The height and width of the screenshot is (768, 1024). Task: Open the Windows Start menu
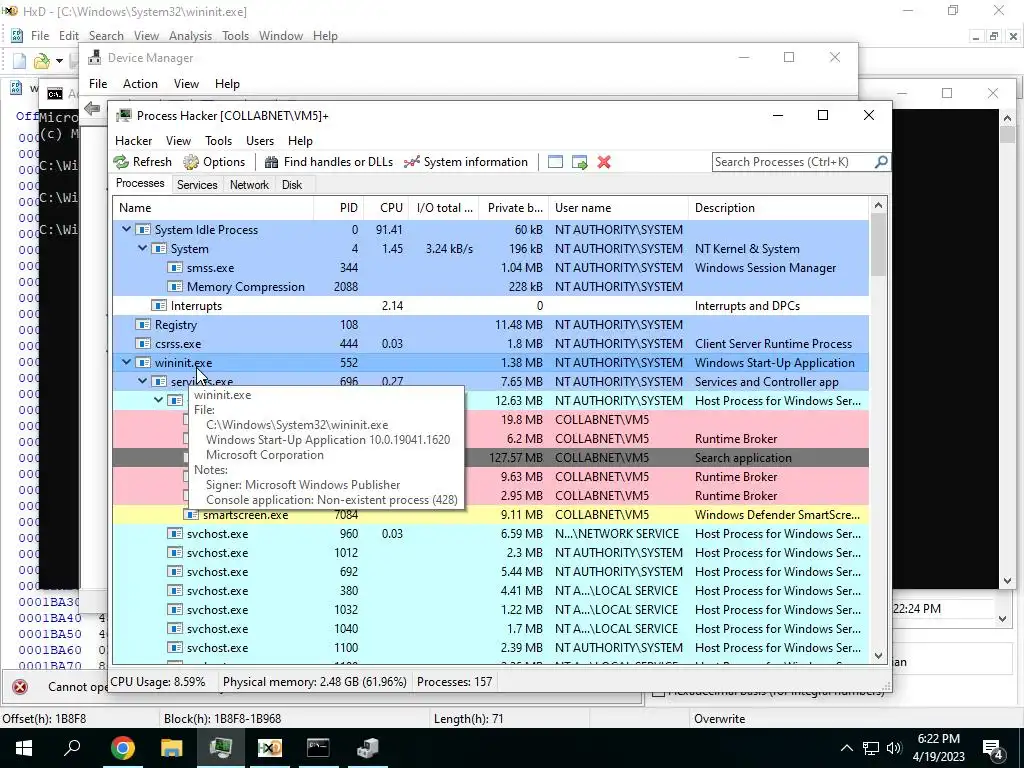tap(24, 748)
